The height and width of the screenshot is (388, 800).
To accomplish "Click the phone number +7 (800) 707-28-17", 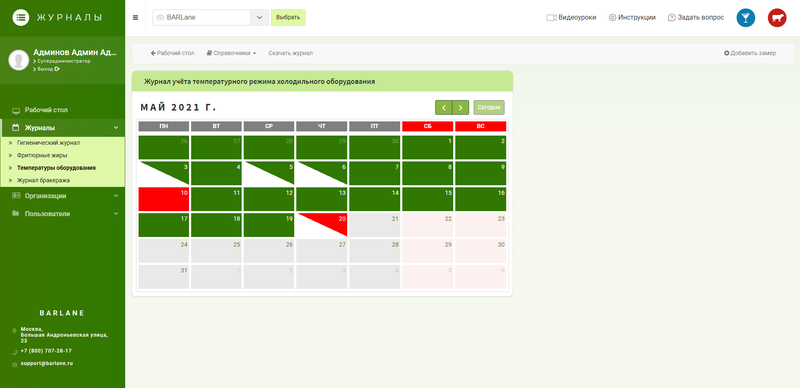I will coord(46,351).
